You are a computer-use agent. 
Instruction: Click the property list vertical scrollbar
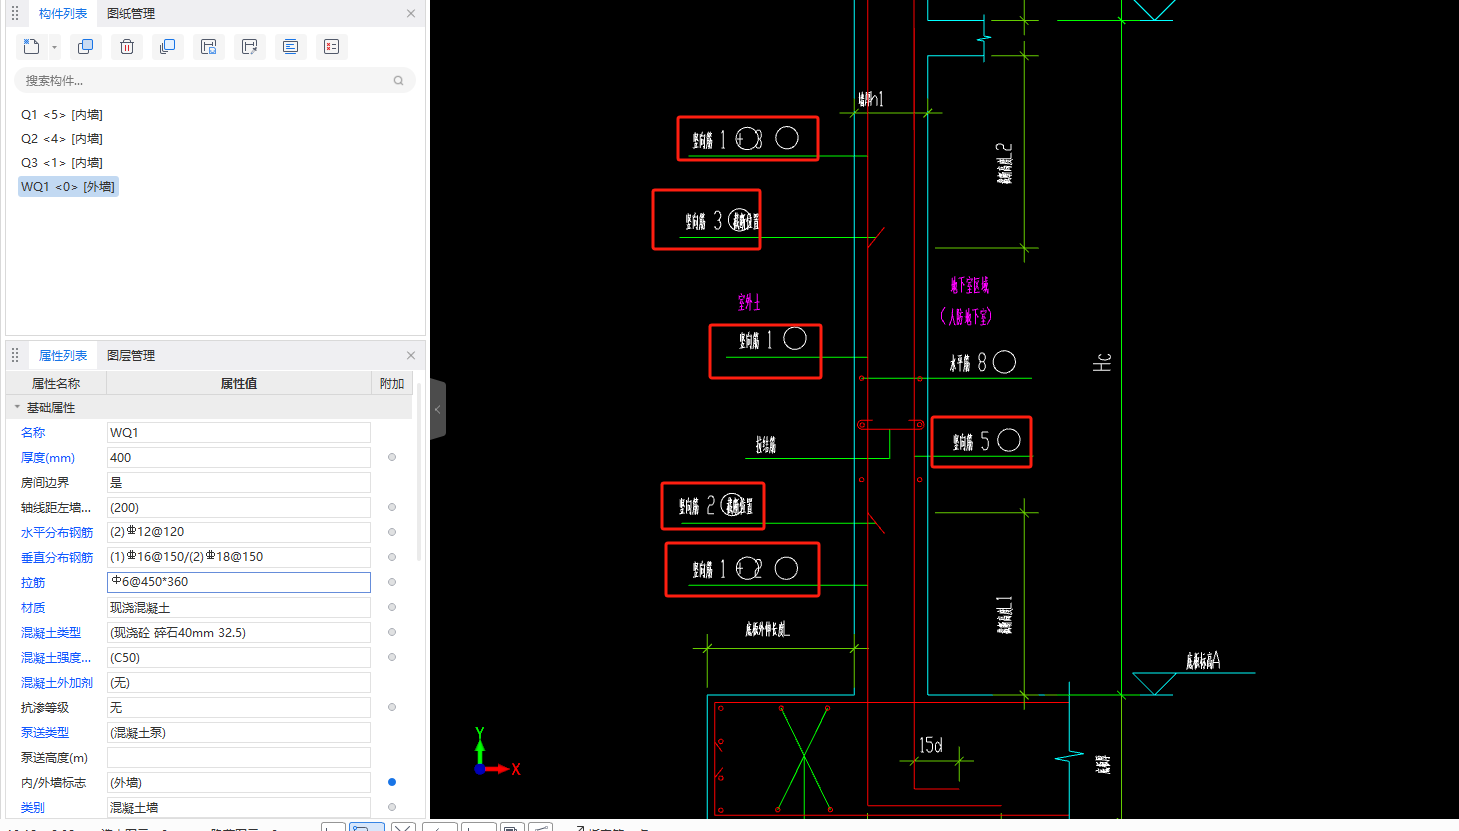tap(419, 470)
